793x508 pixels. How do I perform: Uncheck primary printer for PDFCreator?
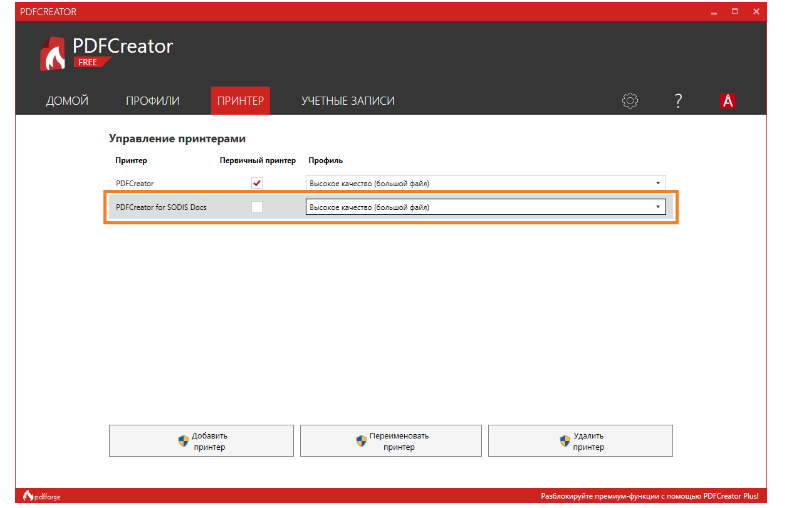[x=257, y=183]
